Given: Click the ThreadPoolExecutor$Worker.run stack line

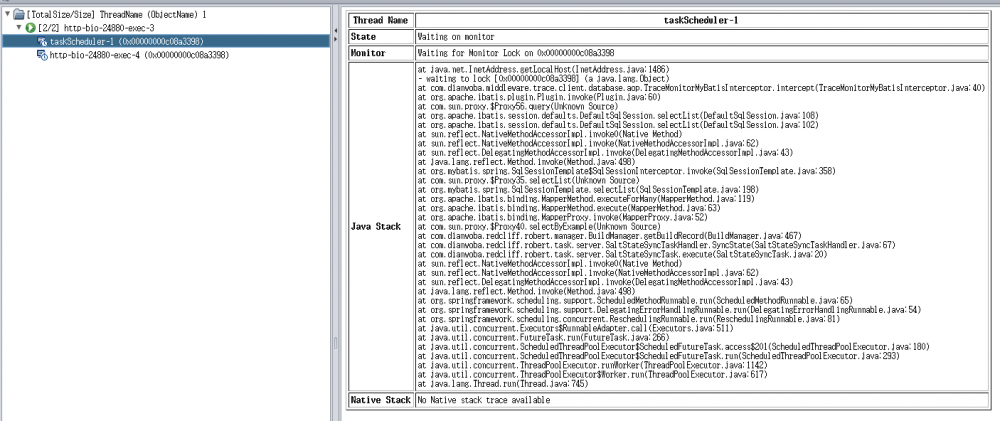Looking at the screenshot, I should (x=593, y=375).
